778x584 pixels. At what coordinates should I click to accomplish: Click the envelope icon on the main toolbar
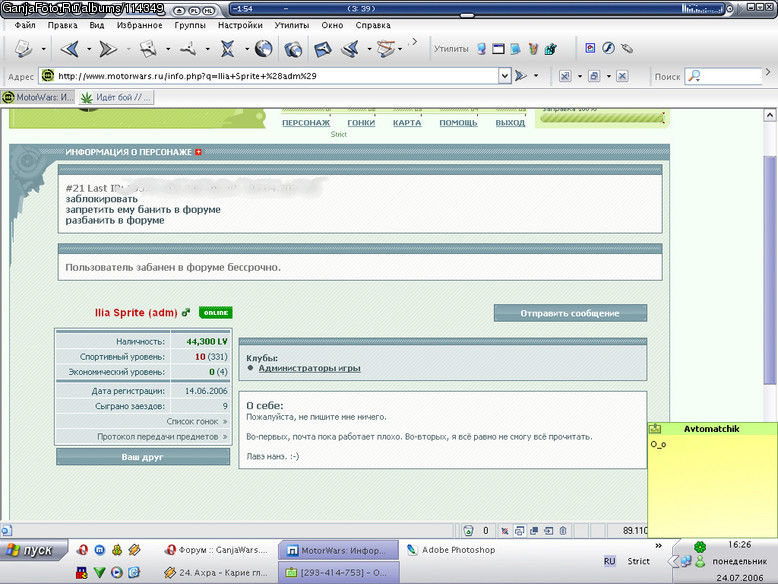pyautogui.click(x=323, y=49)
